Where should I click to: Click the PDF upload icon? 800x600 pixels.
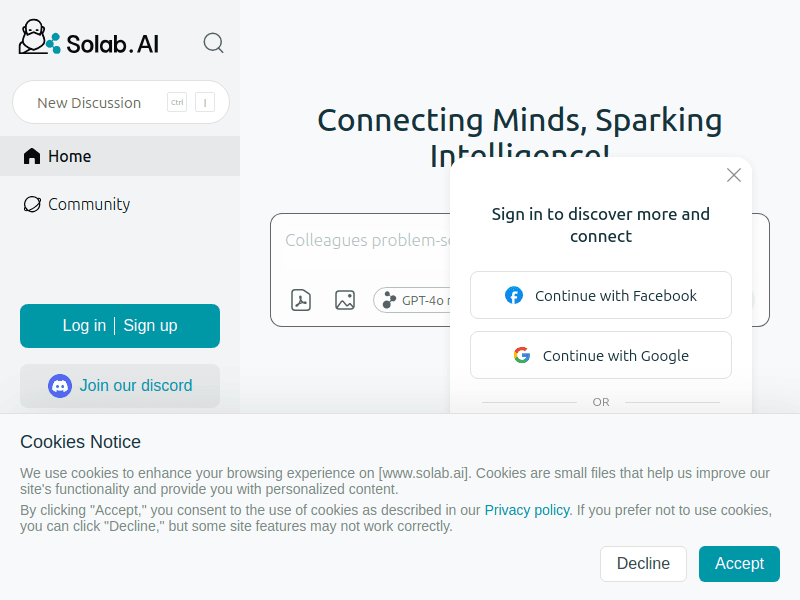pyautogui.click(x=301, y=300)
